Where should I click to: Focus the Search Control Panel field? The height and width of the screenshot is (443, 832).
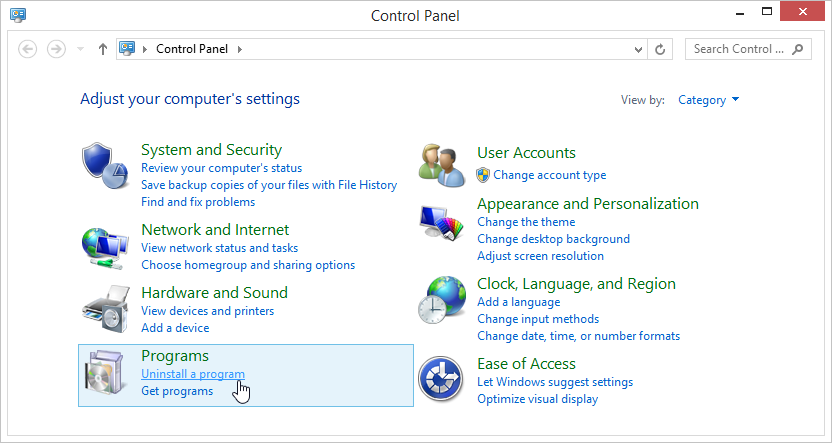coord(748,49)
